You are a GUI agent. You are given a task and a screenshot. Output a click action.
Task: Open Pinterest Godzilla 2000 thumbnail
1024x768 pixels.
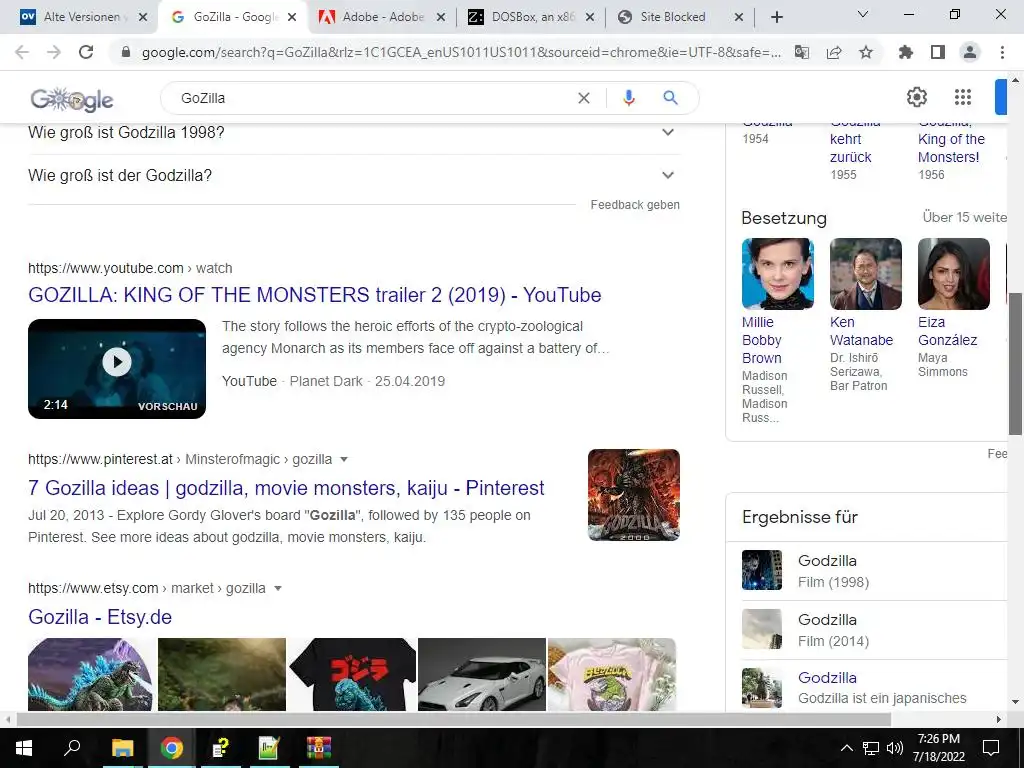pos(633,495)
